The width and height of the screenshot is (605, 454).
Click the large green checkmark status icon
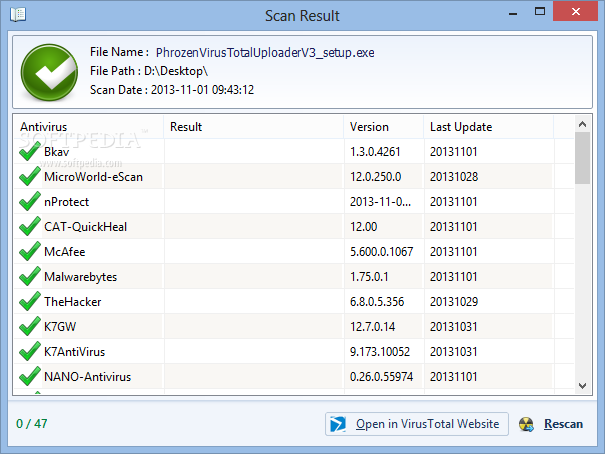tap(49, 72)
